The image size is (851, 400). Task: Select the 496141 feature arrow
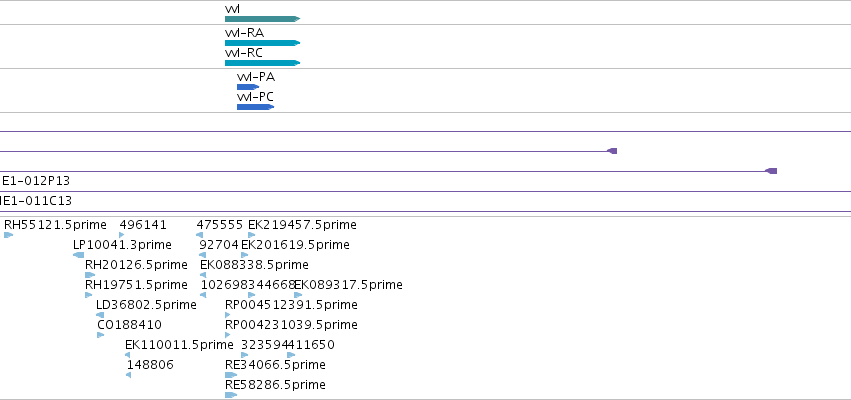[x=122, y=235]
